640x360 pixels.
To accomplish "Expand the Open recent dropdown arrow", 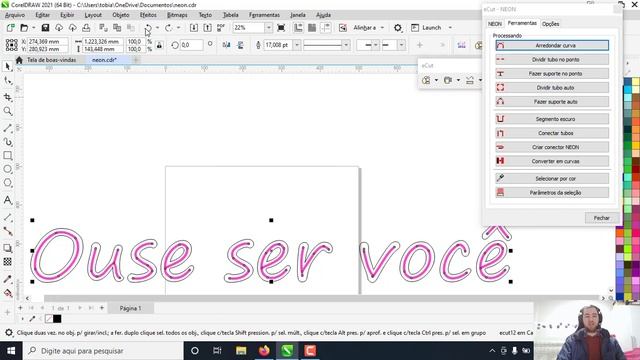I will coord(33,28).
